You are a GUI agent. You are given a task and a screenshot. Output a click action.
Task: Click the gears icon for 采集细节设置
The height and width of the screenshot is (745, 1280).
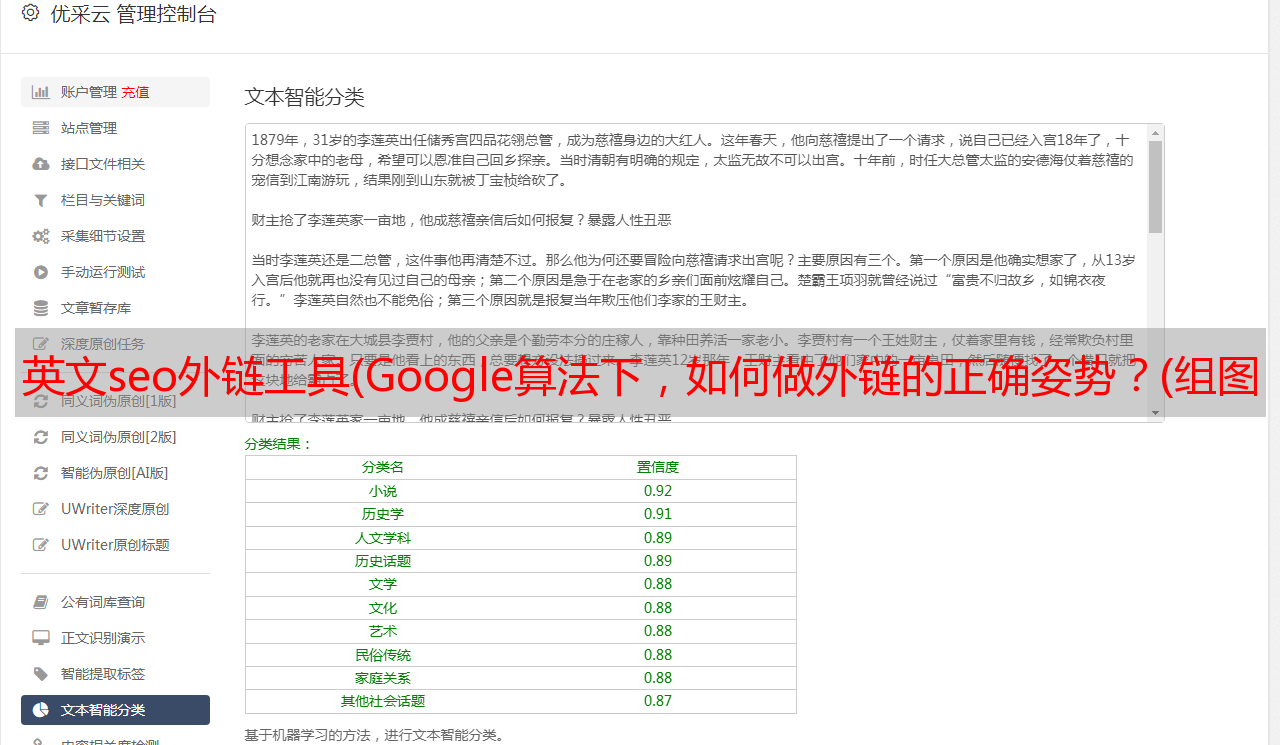(x=41, y=236)
